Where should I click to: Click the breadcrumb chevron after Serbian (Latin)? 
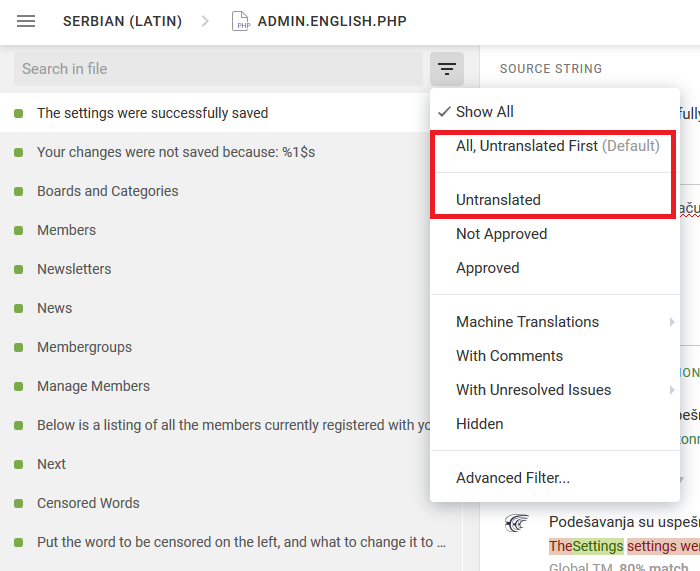[205, 21]
